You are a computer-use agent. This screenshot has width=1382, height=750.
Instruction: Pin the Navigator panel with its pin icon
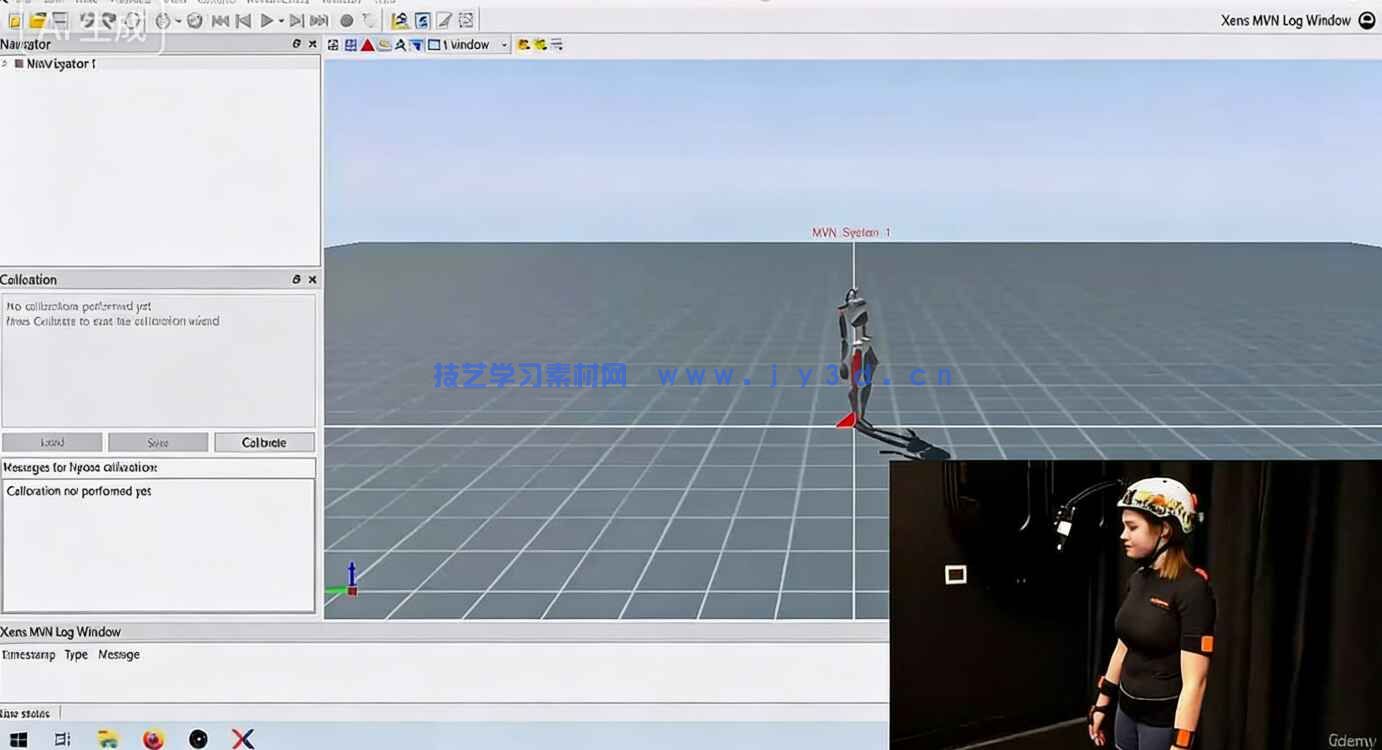click(x=294, y=44)
